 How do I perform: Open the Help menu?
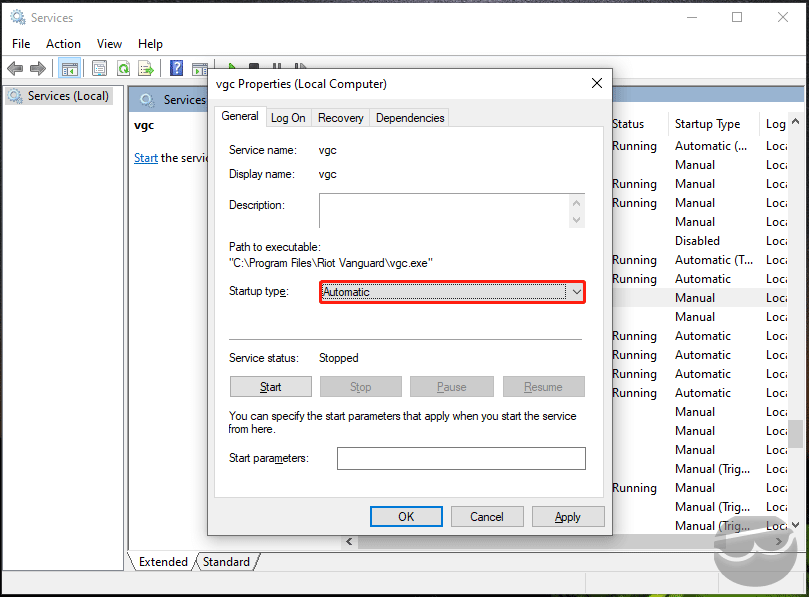click(150, 44)
